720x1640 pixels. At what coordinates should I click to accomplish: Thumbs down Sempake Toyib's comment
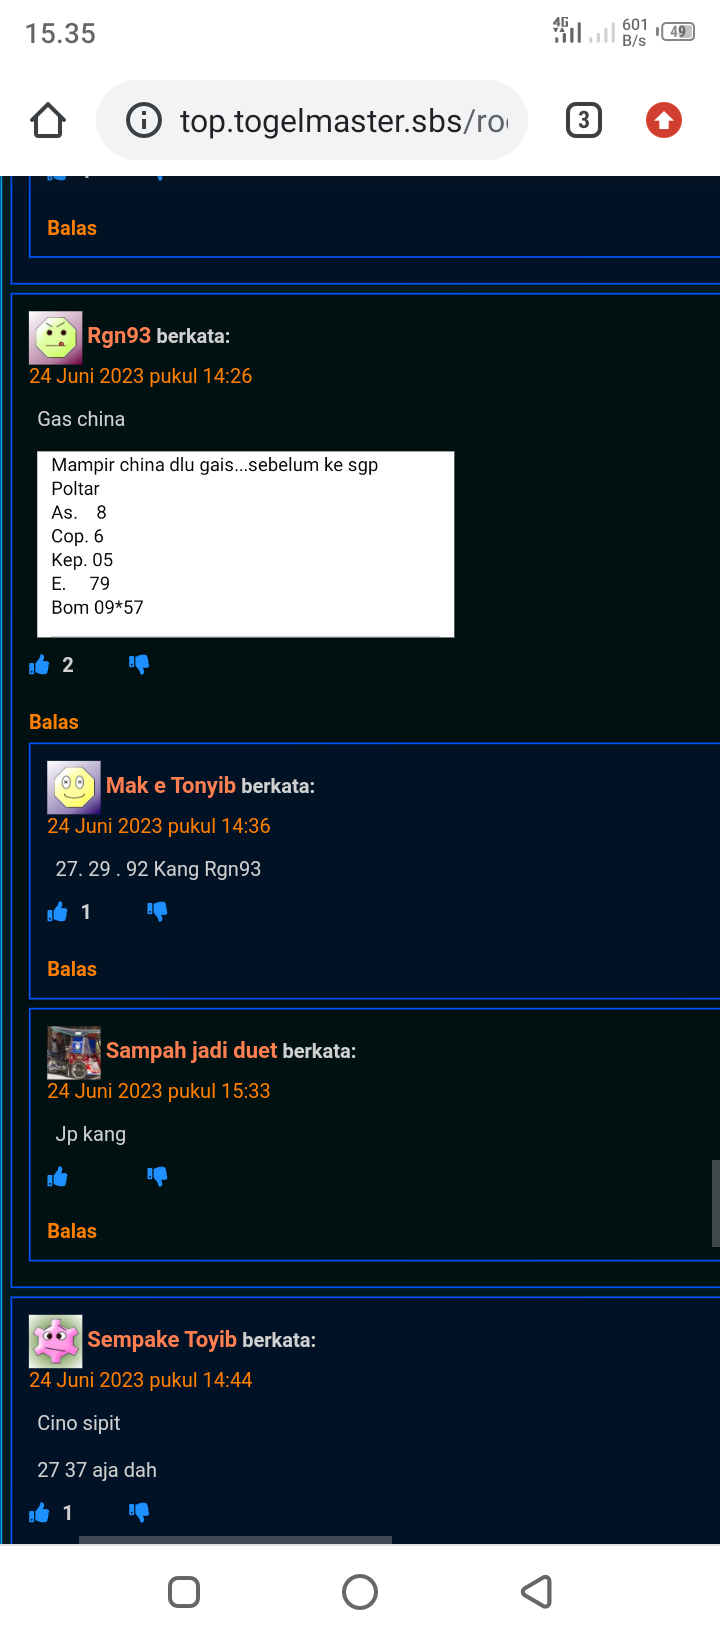click(x=139, y=1513)
